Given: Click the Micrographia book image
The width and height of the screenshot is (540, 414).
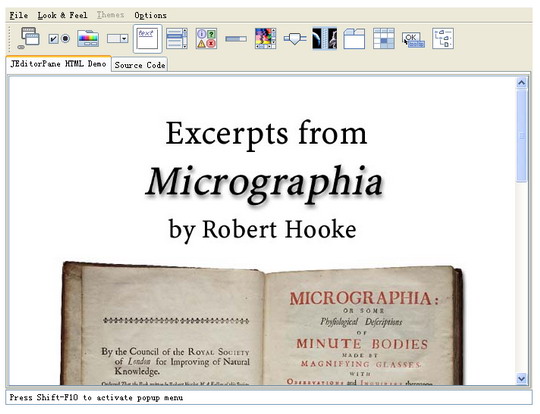Looking at the screenshot, I should [262, 323].
